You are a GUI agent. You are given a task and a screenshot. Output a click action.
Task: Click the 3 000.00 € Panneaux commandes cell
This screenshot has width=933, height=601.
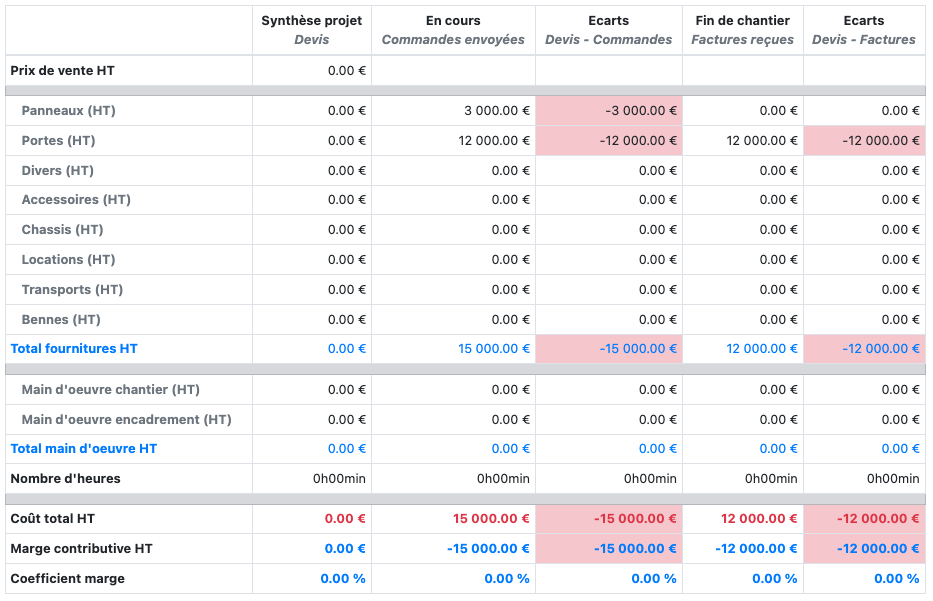497,111
